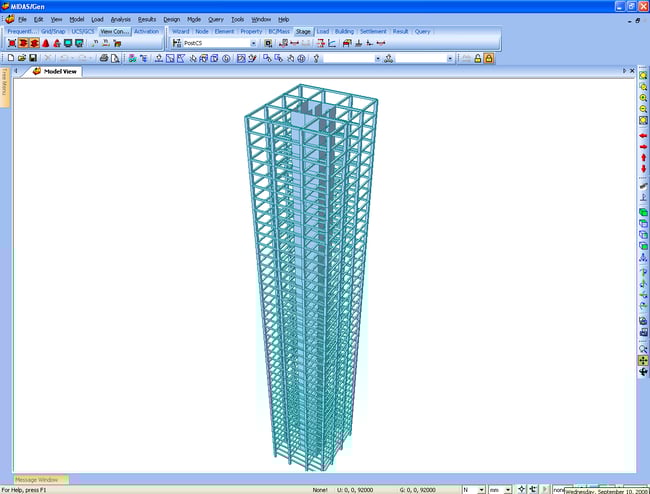Click the Print Preview icon

pos(115,58)
